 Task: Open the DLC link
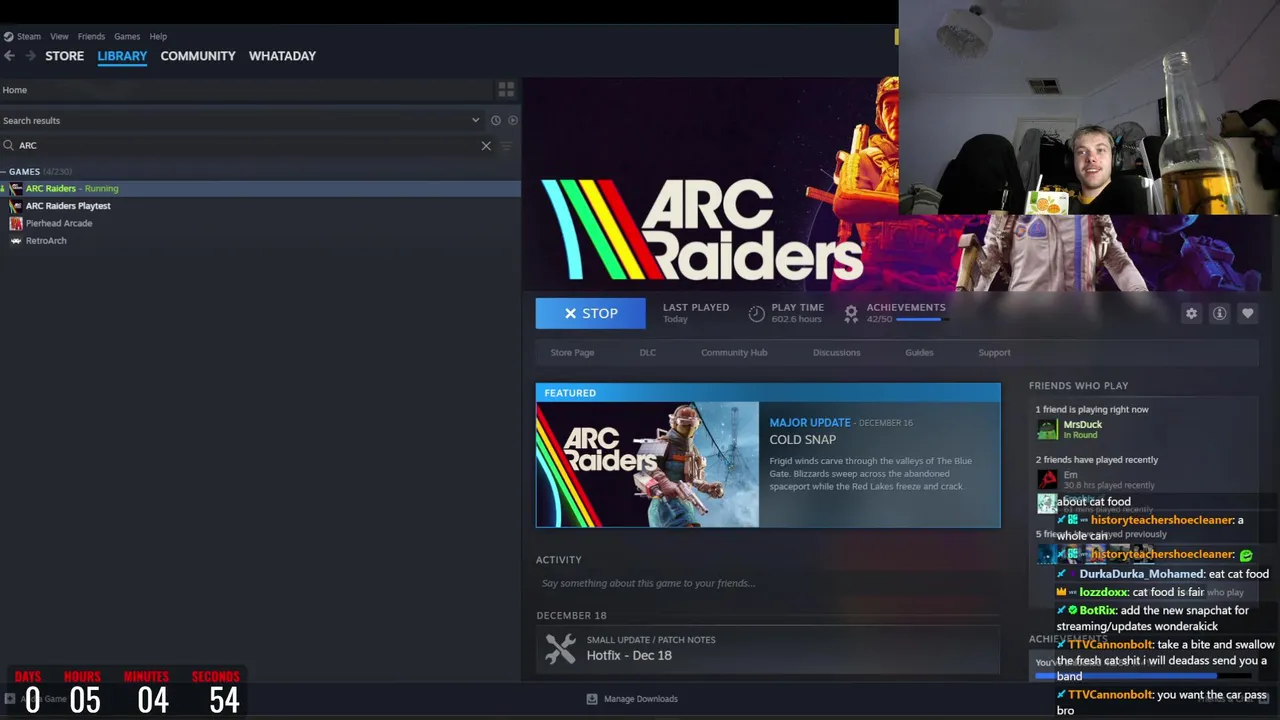[x=648, y=353]
